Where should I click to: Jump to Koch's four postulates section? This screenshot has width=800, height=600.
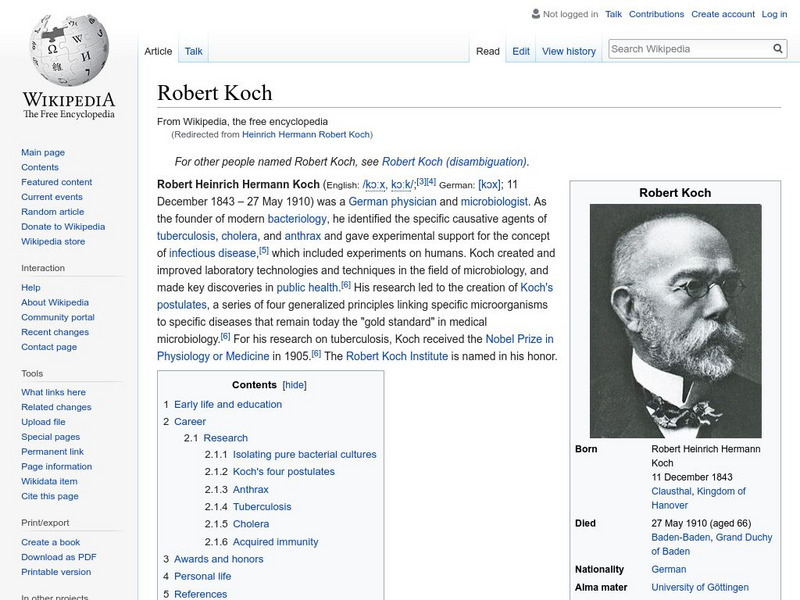click(x=283, y=471)
